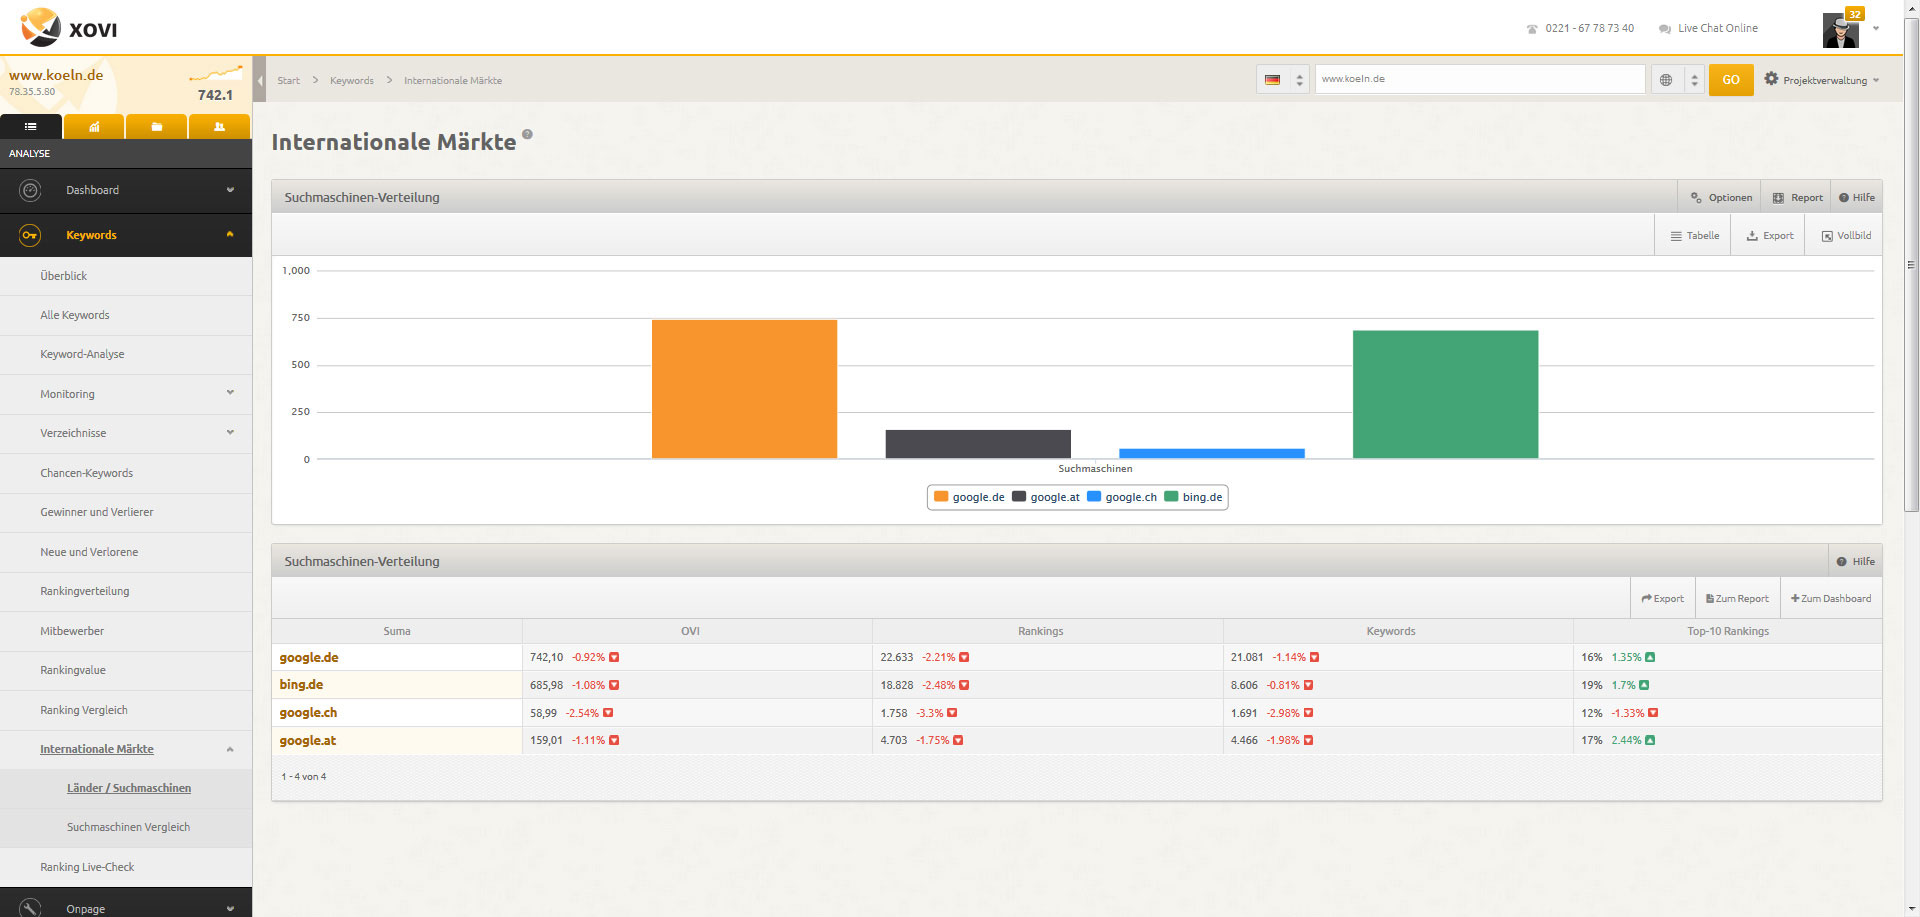Open the Projektverwaltung dropdown

[x=1822, y=80]
